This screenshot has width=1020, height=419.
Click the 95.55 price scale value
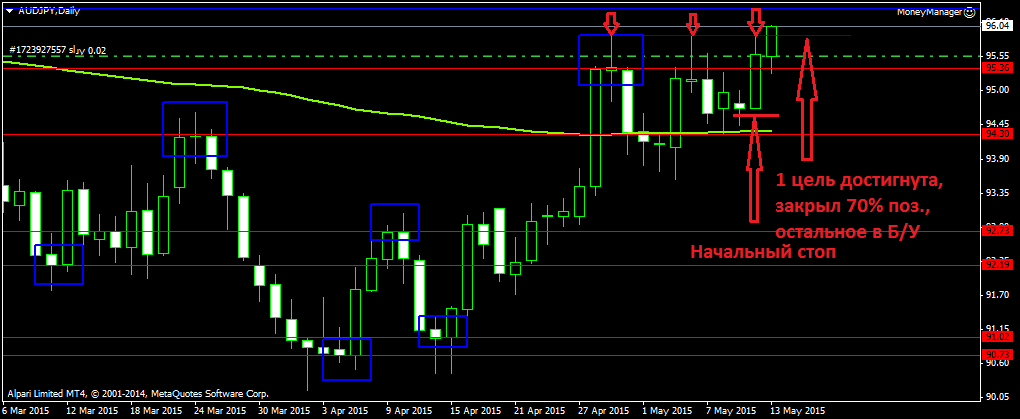997,56
